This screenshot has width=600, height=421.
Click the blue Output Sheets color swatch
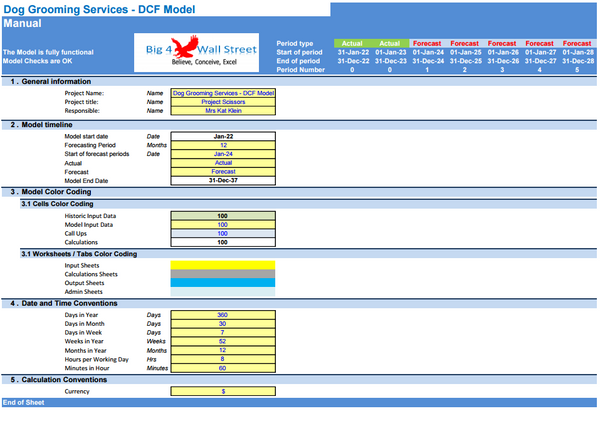223,282
